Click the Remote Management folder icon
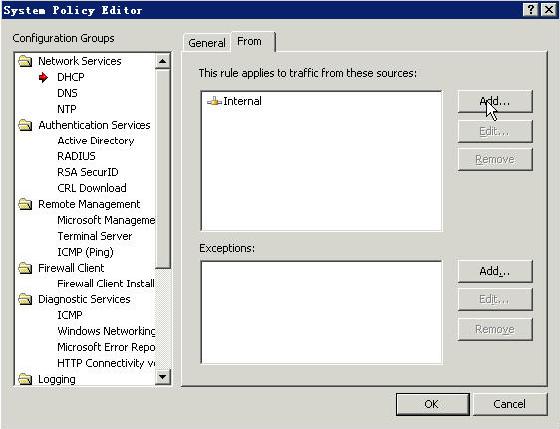The width and height of the screenshot is (560, 429). click(25, 204)
